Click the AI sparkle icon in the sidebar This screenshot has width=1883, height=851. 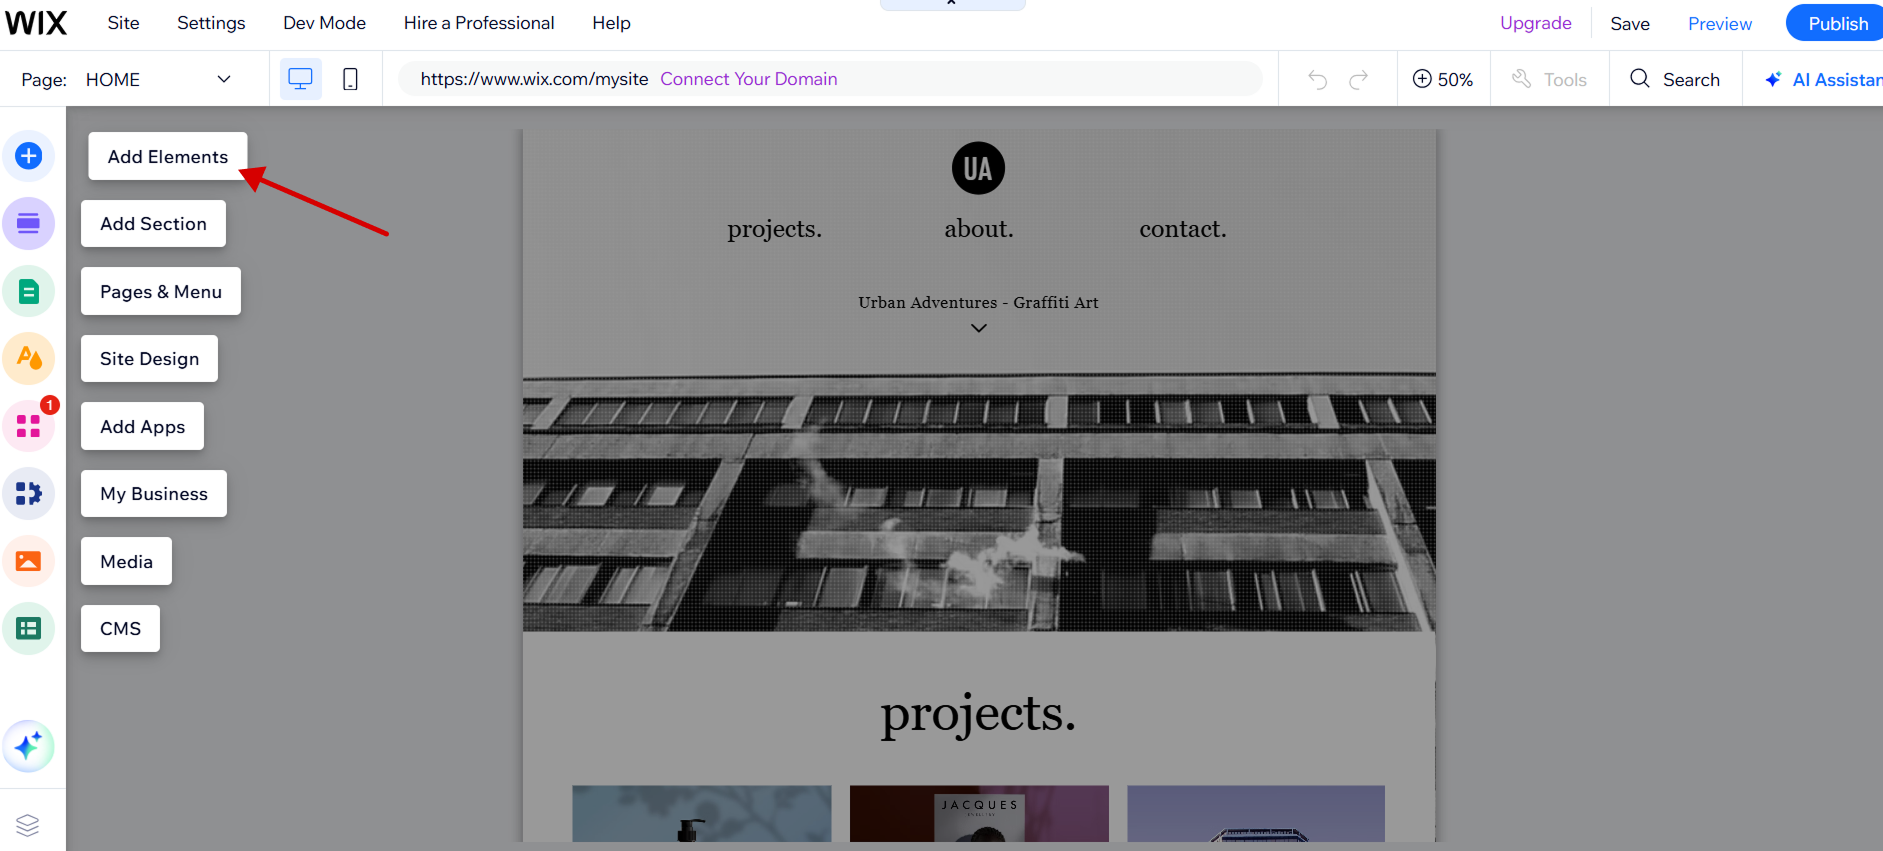[28, 746]
